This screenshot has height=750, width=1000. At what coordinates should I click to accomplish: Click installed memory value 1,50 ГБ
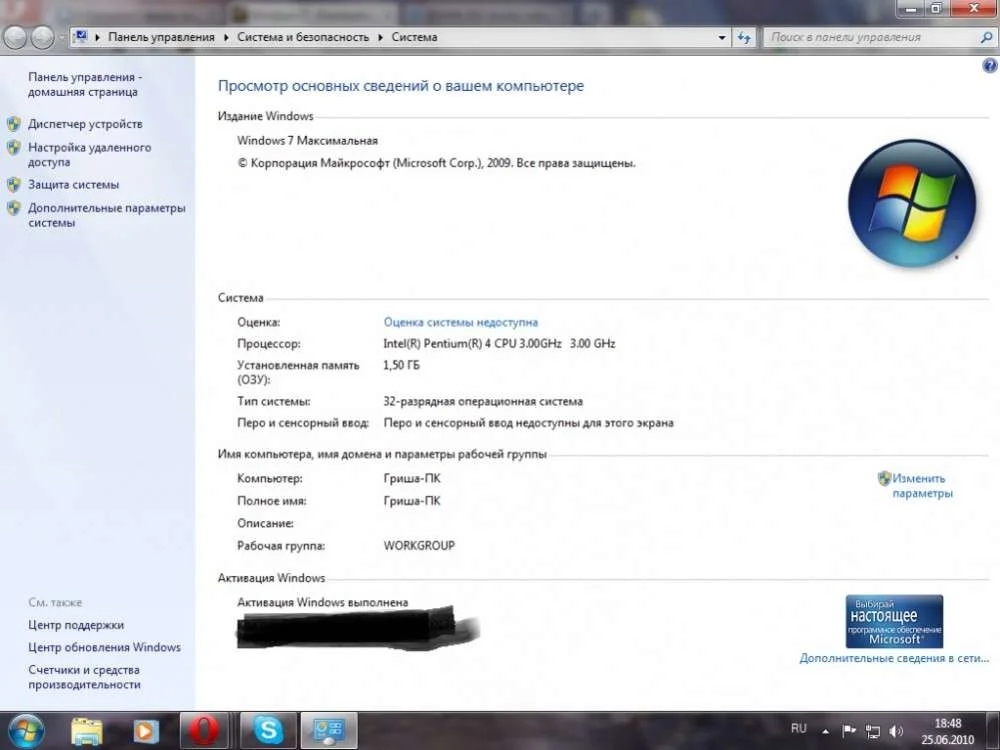tap(401, 365)
